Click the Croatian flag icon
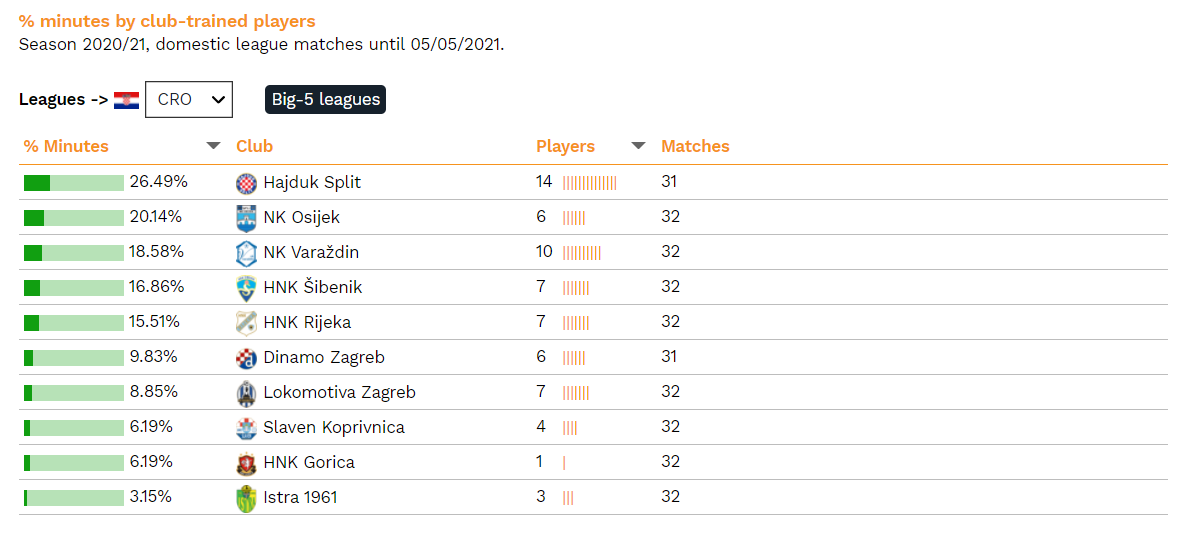Screen dimensions: 1190x537 pos(126,100)
